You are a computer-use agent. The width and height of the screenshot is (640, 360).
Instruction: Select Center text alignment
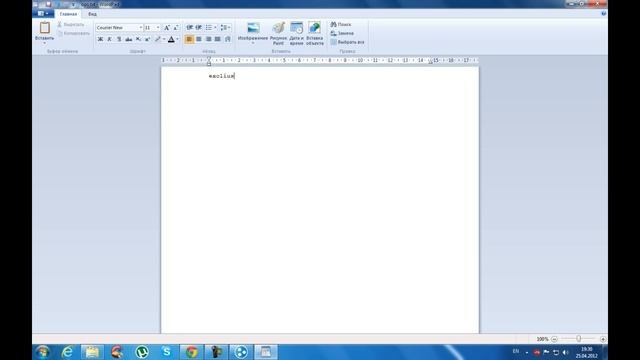coord(199,39)
